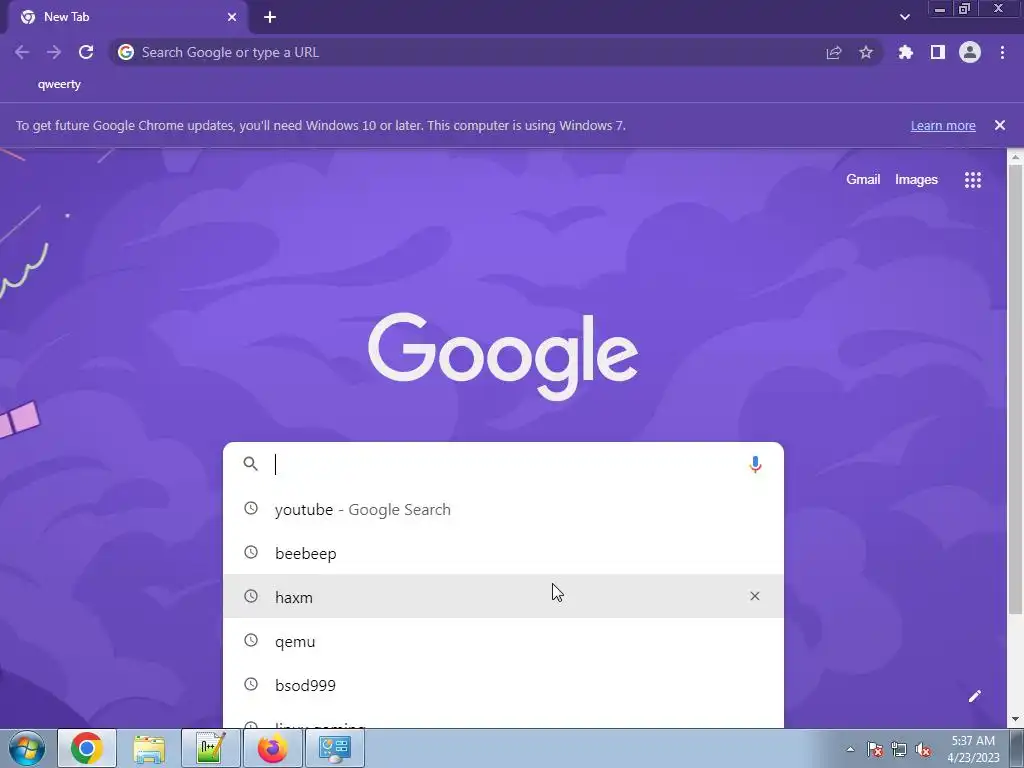This screenshot has width=1024, height=768.
Task: Customize this page with pencil icon
Action: point(974,696)
